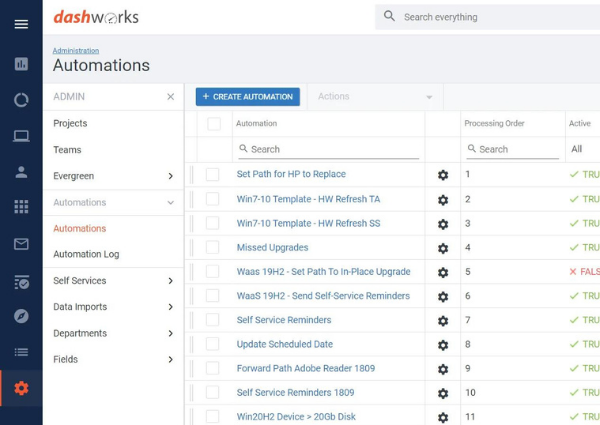The image size is (600, 425).
Task: Tick checkbox for Waas 19H2 - Set Path To In-Place Upgrade
Action: tap(212, 272)
